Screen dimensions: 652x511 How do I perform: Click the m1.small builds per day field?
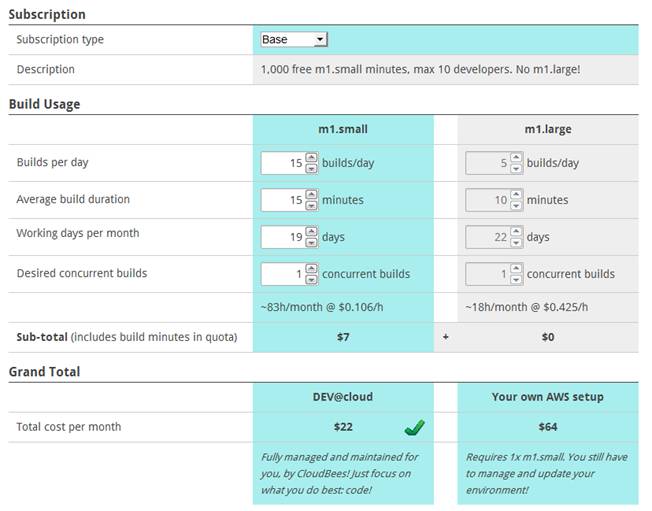click(282, 163)
